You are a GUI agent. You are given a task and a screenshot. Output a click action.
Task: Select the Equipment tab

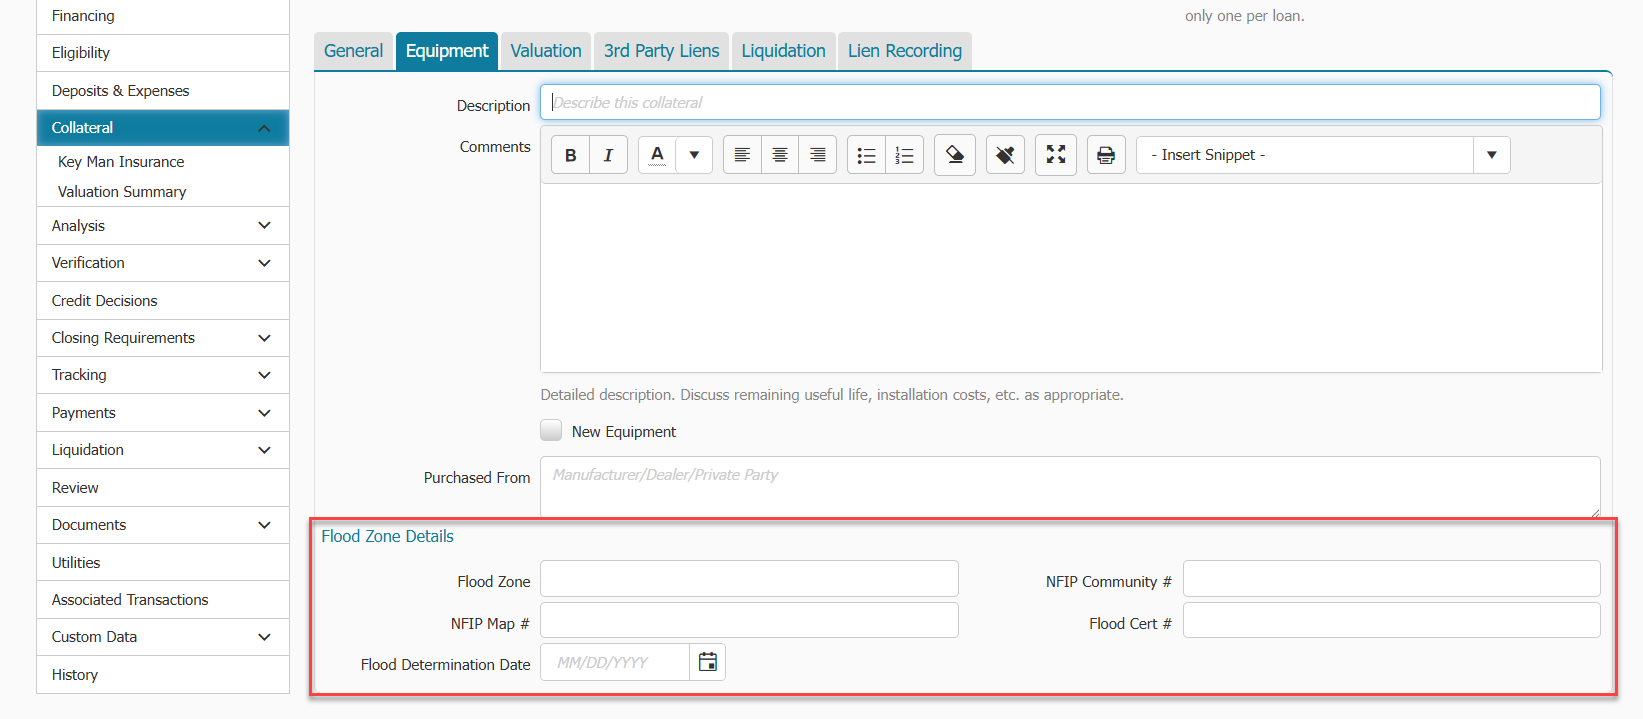click(x=447, y=51)
